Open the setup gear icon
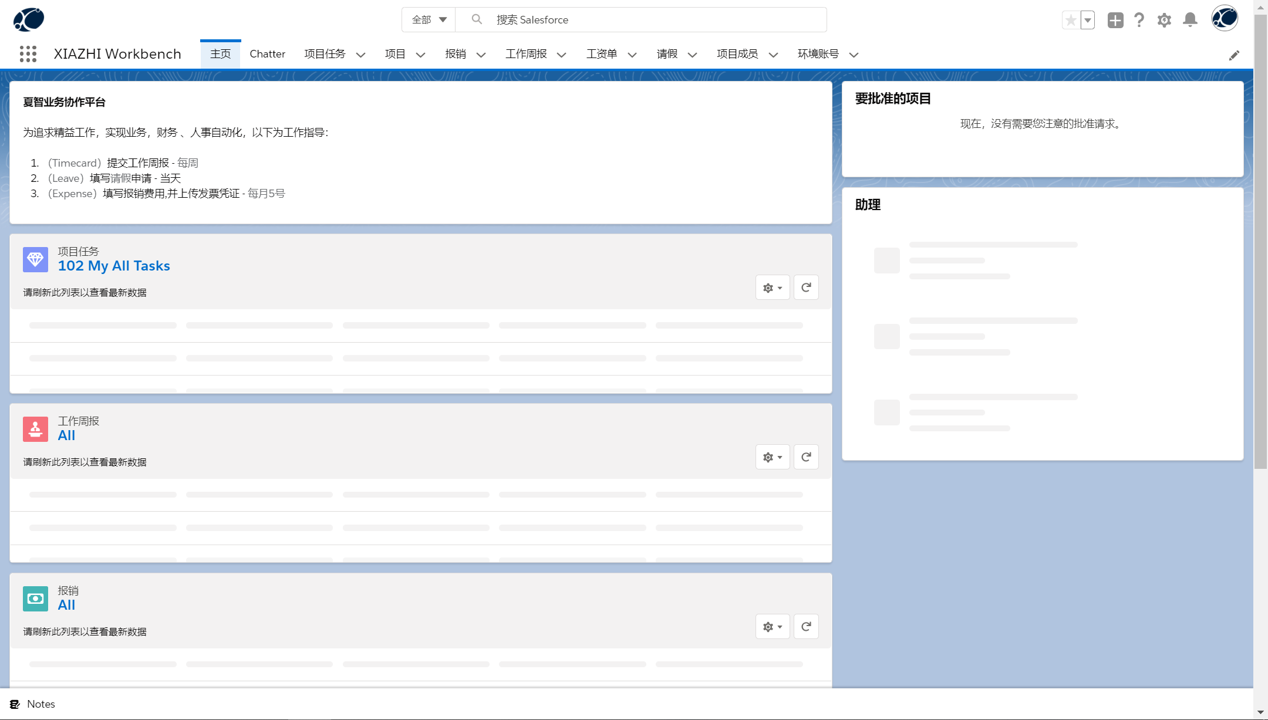1268x720 pixels. [1164, 20]
